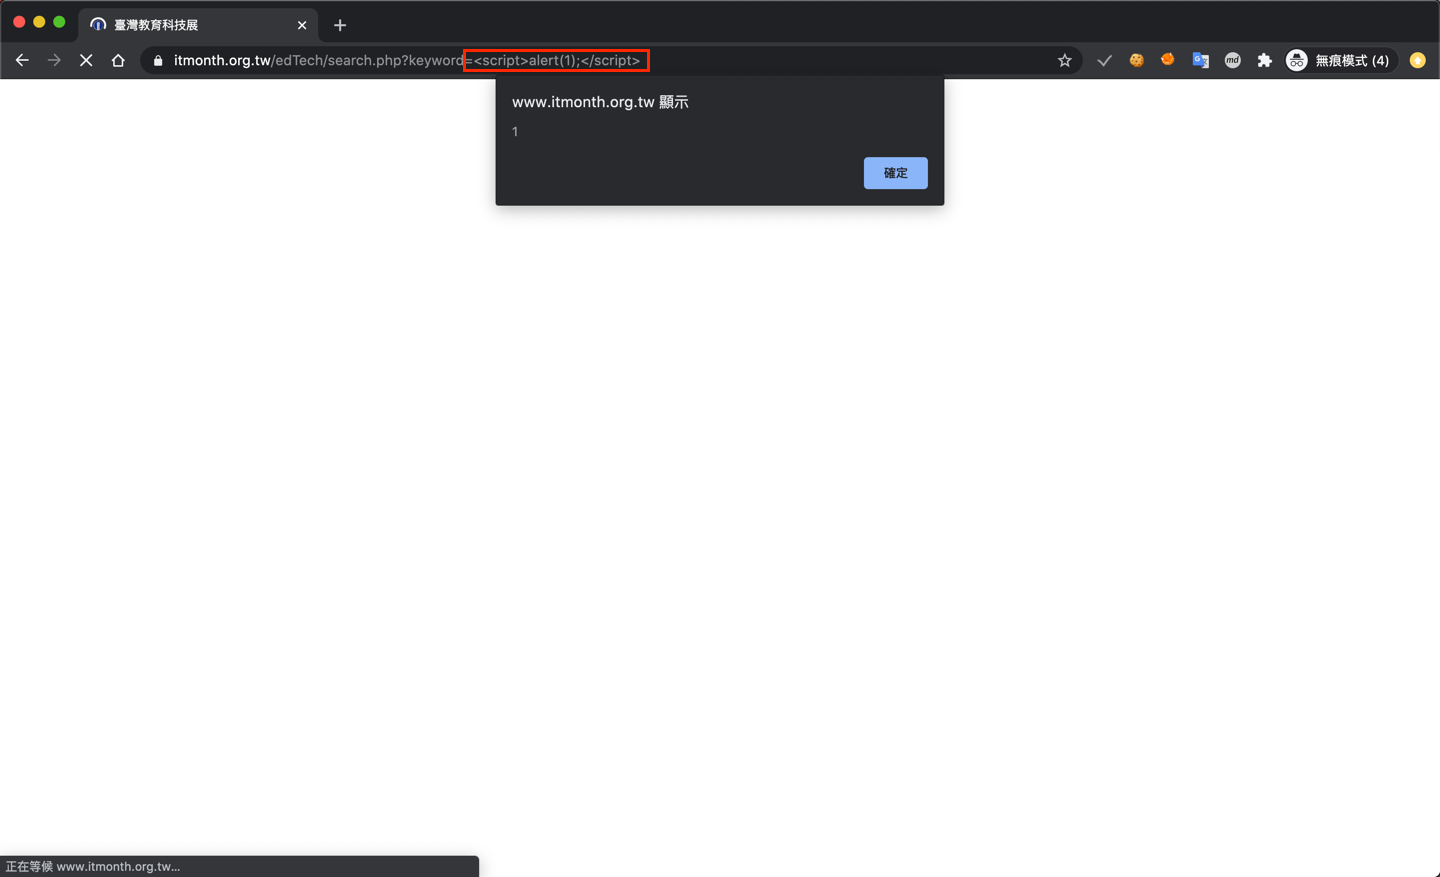1440x877 pixels.
Task: Select the 臺灣教育科技展 tab
Action: click(x=198, y=25)
